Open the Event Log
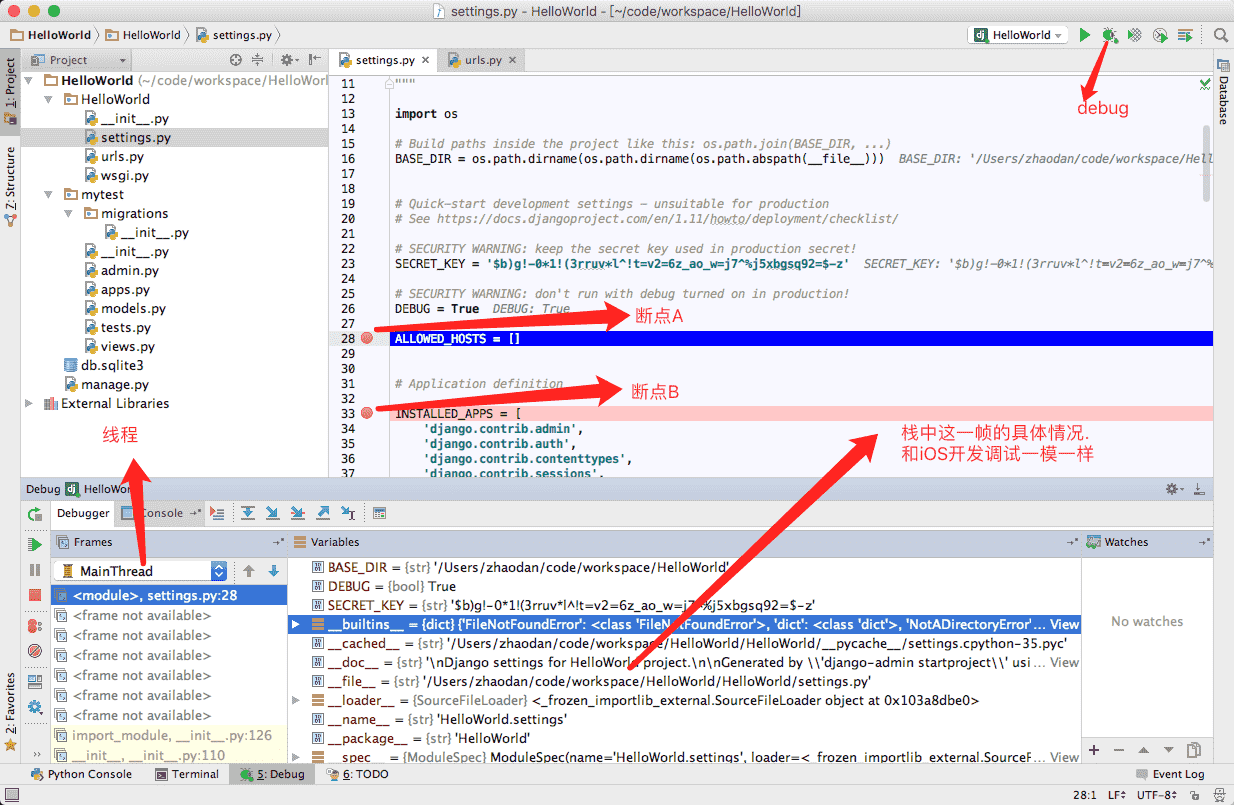The image size is (1234, 805). (1170, 774)
